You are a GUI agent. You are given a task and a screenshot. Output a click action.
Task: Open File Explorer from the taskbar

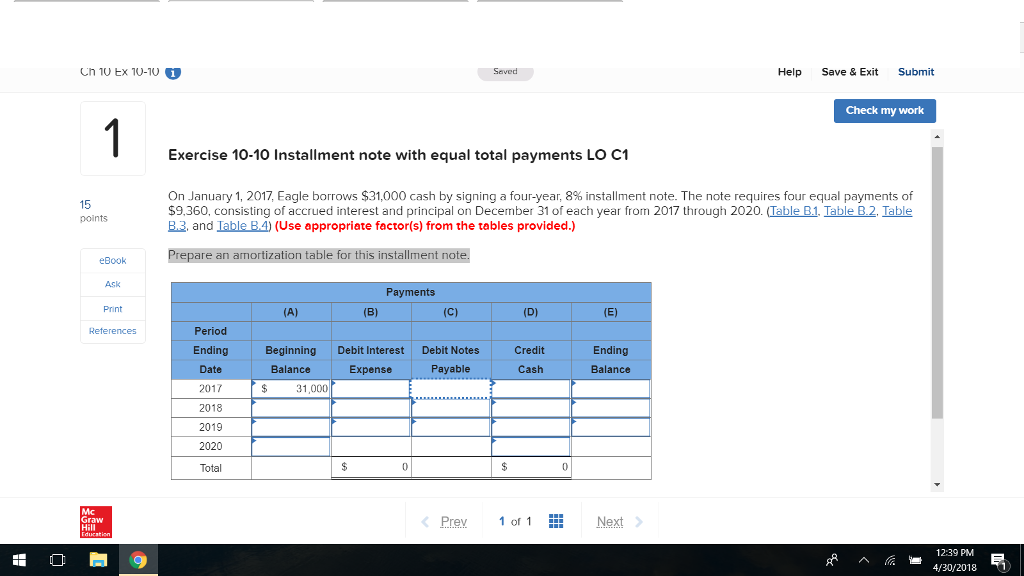97,560
